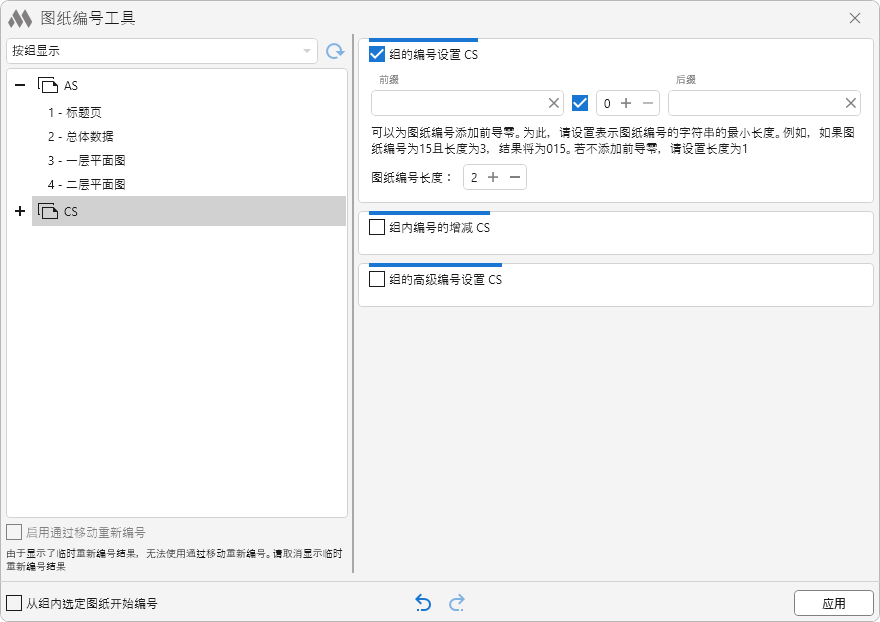Image resolution: width=880 pixels, height=622 pixels.
Task: Decrease the start number with minus
Action: click(x=648, y=103)
